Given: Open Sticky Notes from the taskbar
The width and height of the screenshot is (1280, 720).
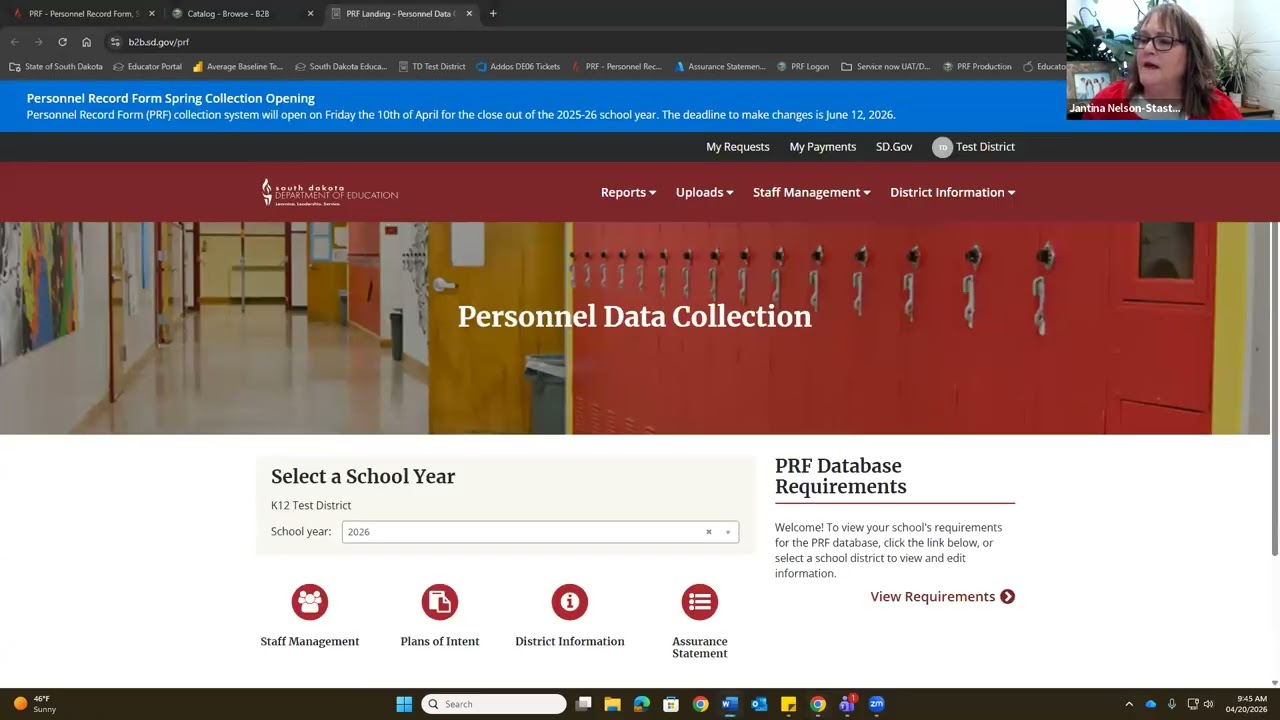Looking at the screenshot, I should coord(788,704).
